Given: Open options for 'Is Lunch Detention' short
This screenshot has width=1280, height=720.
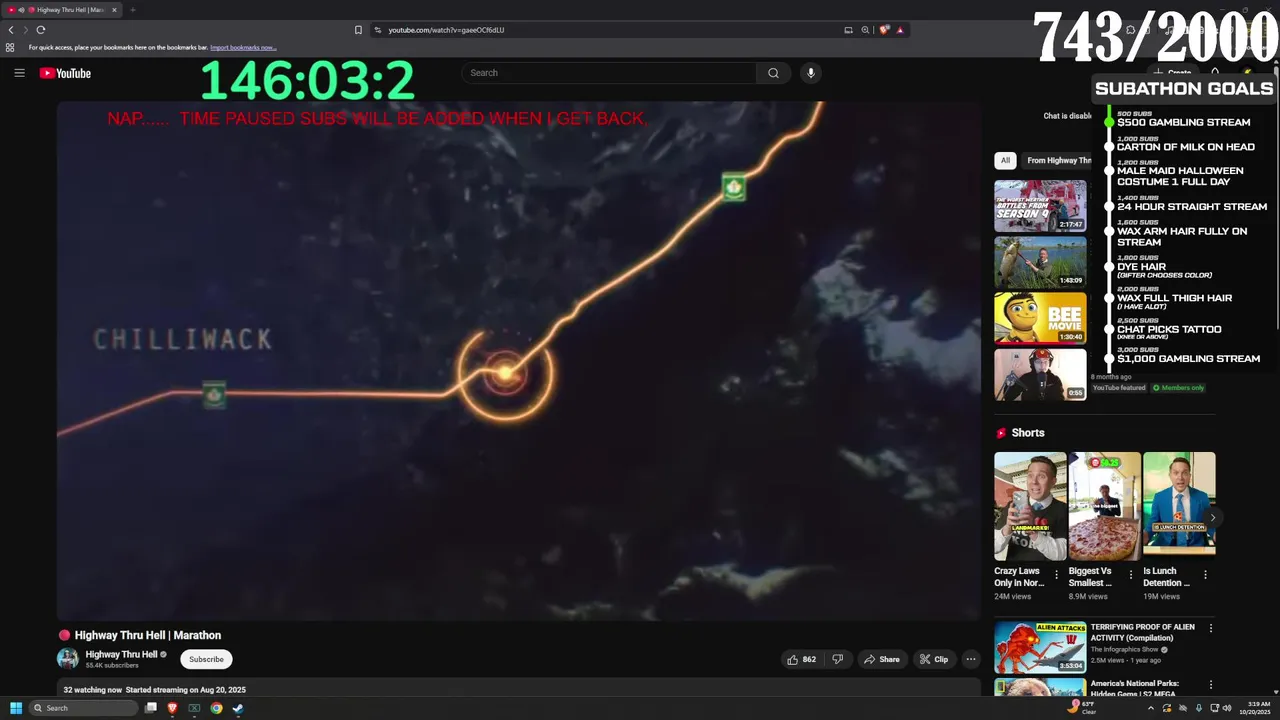Looking at the screenshot, I should pyautogui.click(x=1205, y=575).
